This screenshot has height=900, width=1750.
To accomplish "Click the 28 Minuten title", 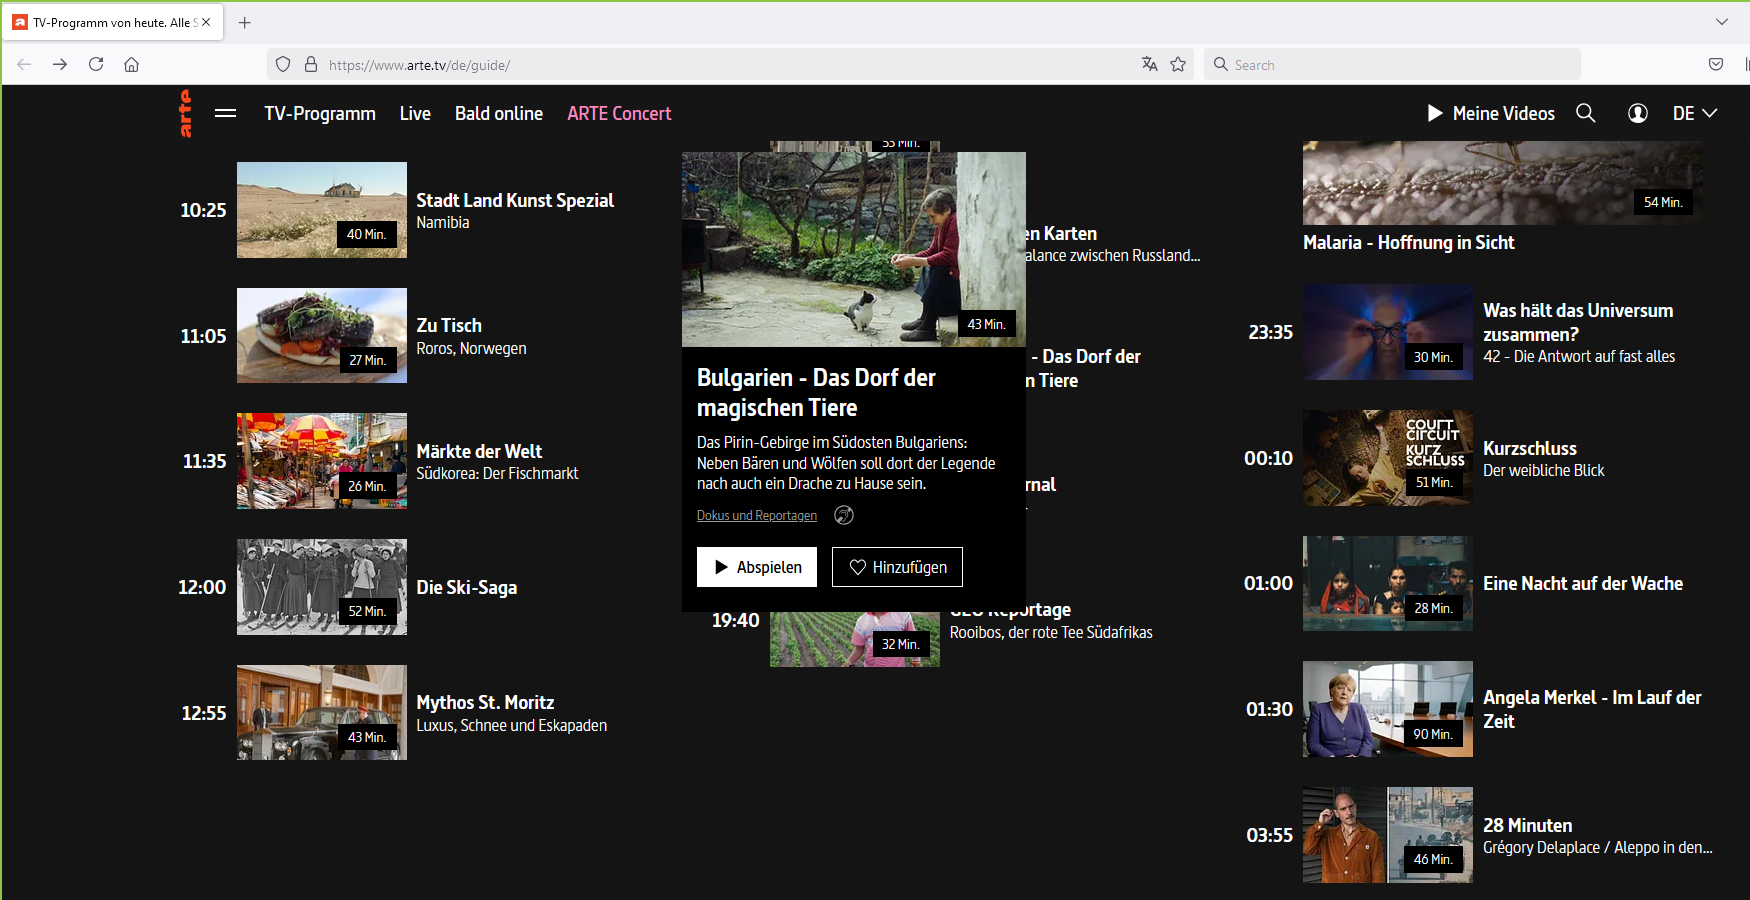I will [1528, 825].
